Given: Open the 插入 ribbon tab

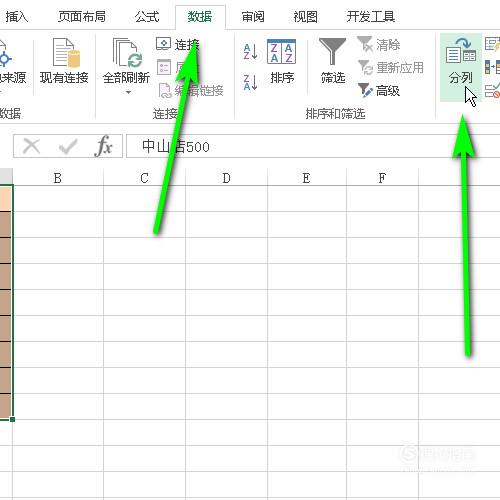Looking at the screenshot, I should point(17,16).
